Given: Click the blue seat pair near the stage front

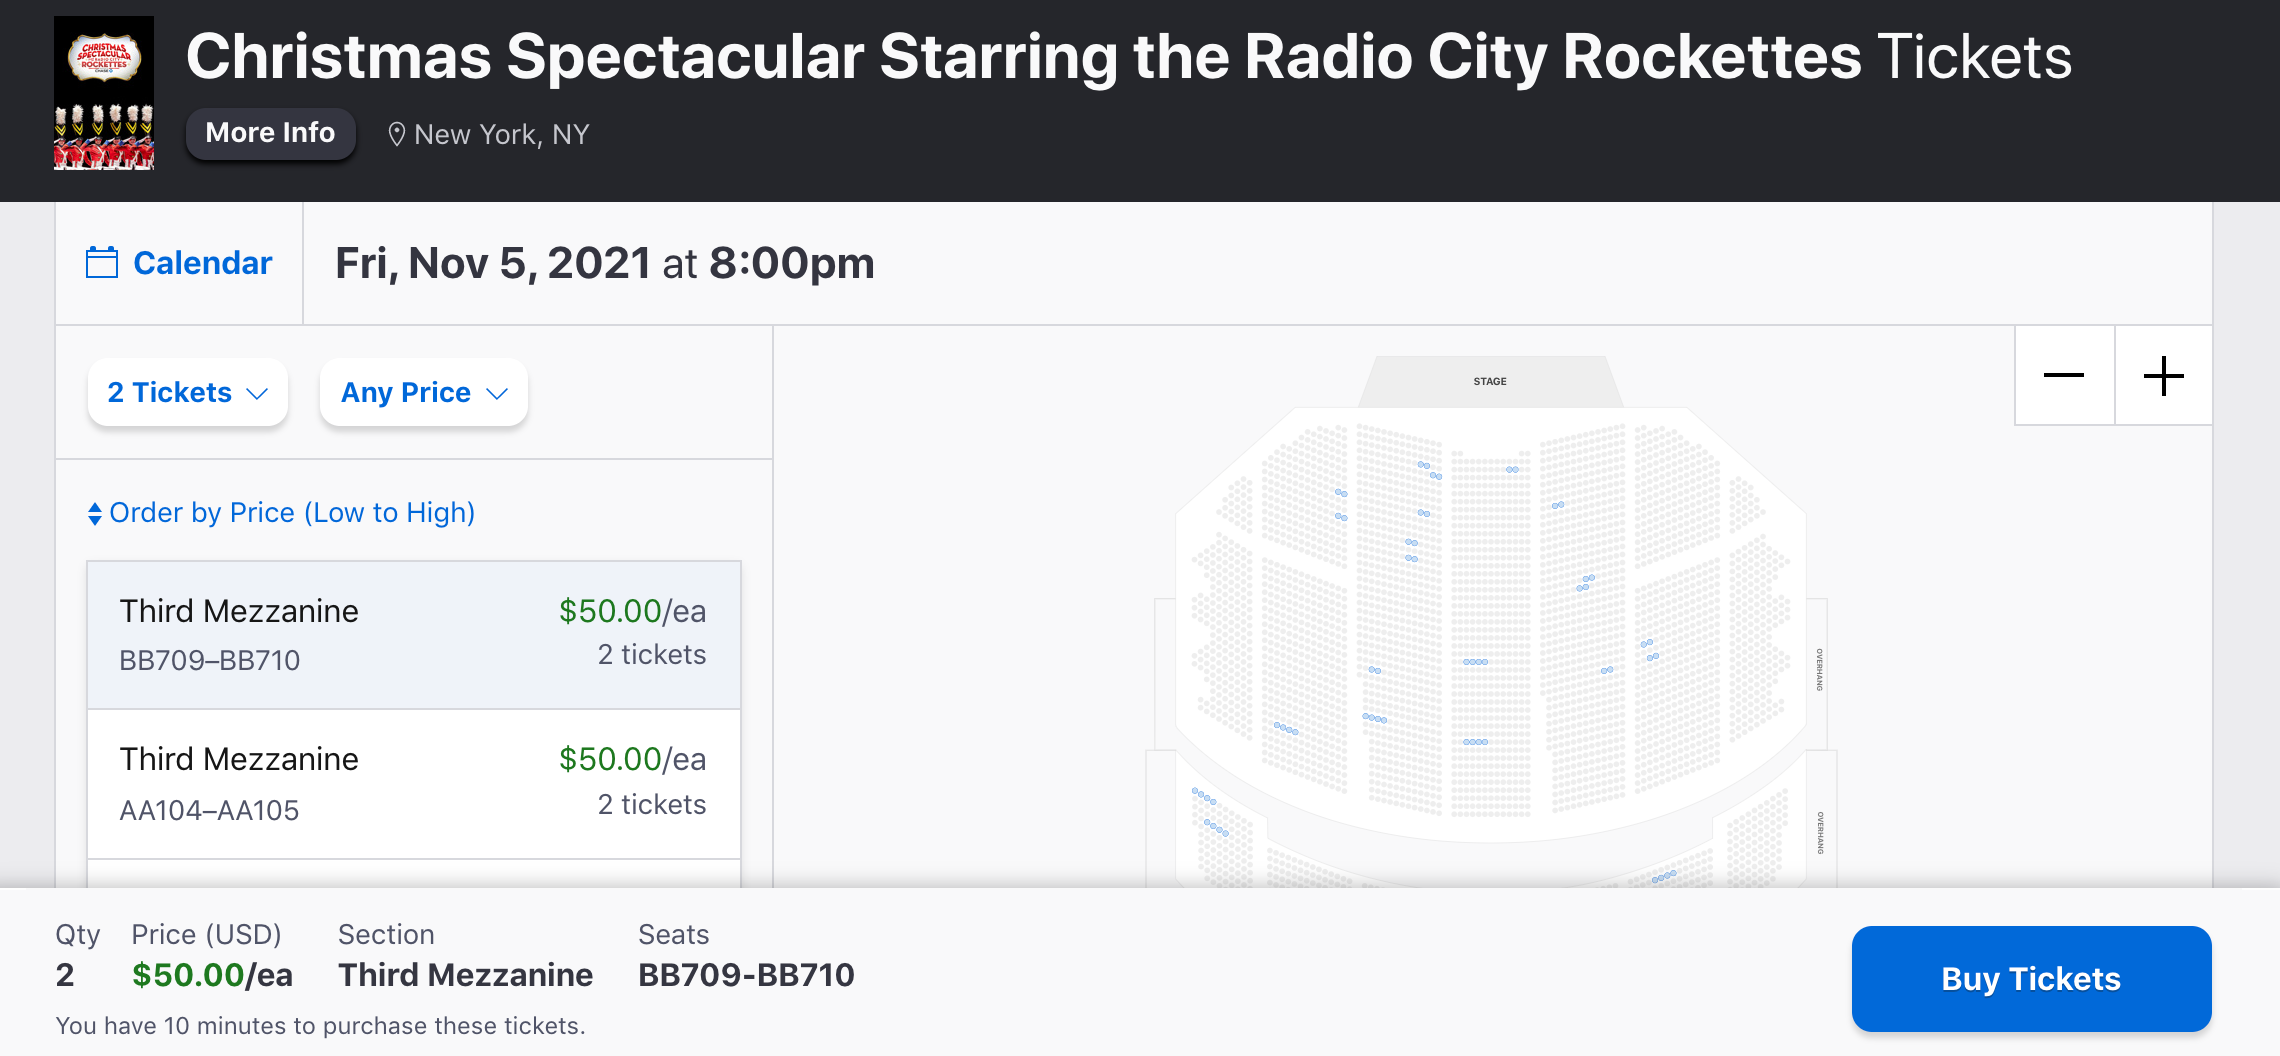Looking at the screenshot, I should pyautogui.click(x=1512, y=469).
